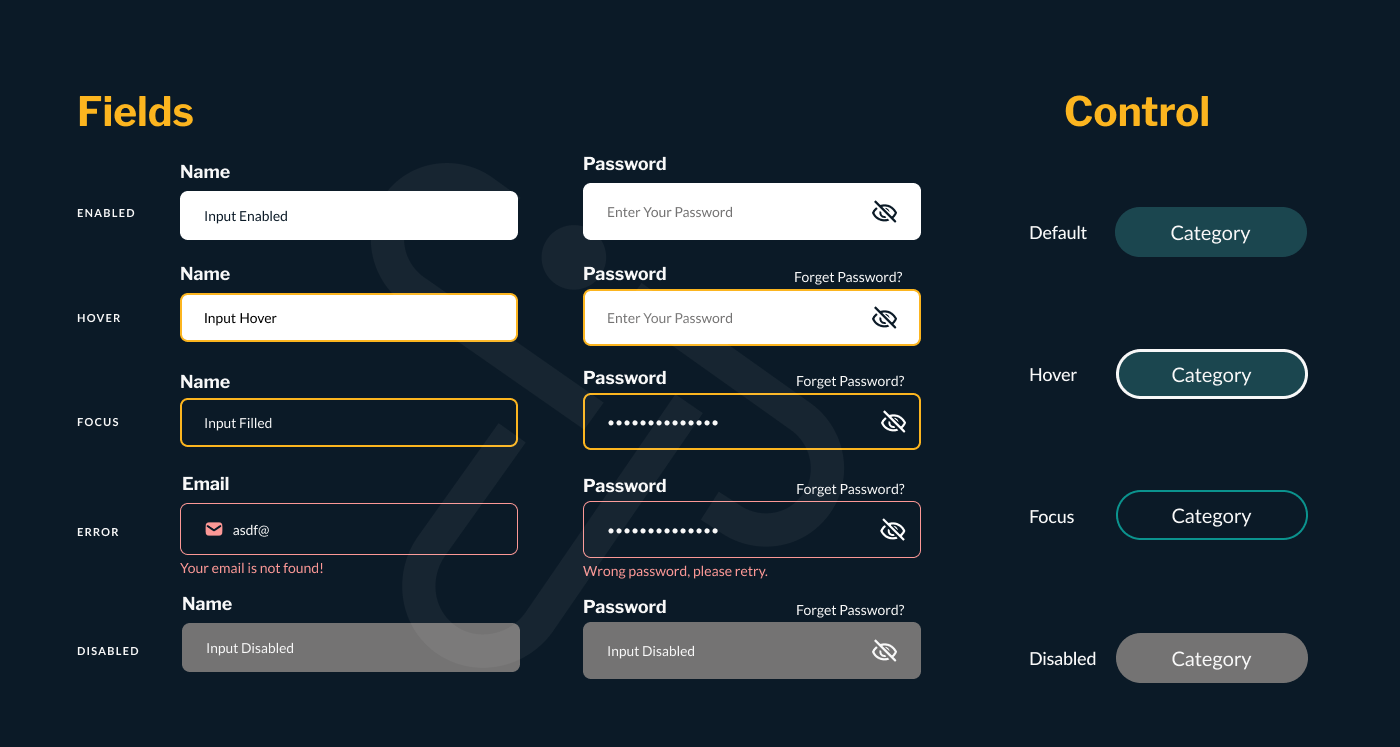Click the gray Input Disabled name field

click(x=350, y=648)
